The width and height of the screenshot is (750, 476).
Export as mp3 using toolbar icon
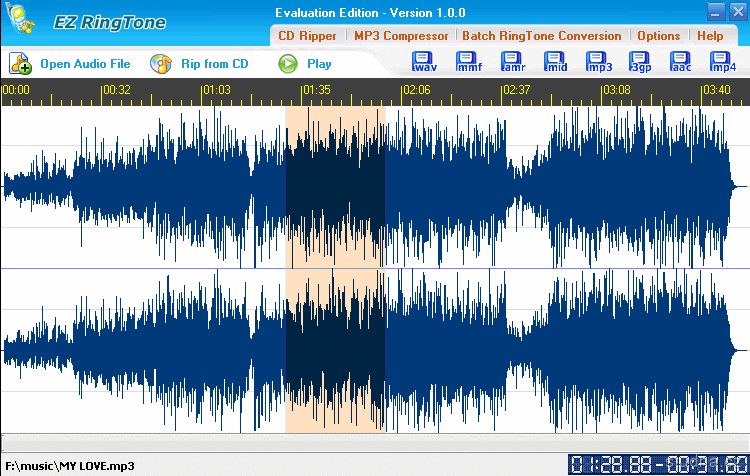pos(599,63)
